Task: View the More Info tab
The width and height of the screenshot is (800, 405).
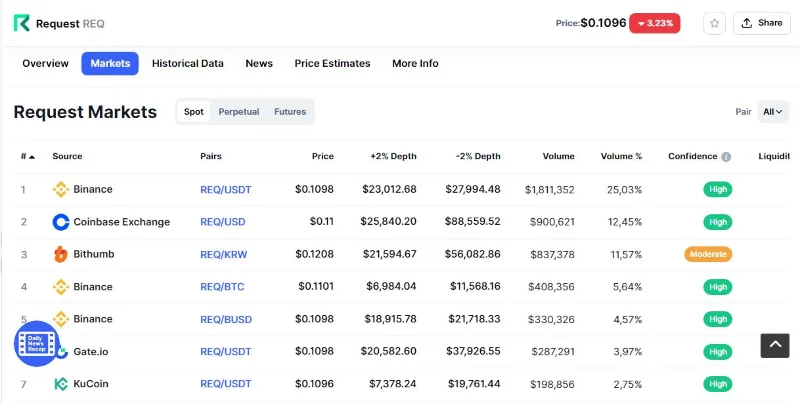Action: [x=415, y=64]
